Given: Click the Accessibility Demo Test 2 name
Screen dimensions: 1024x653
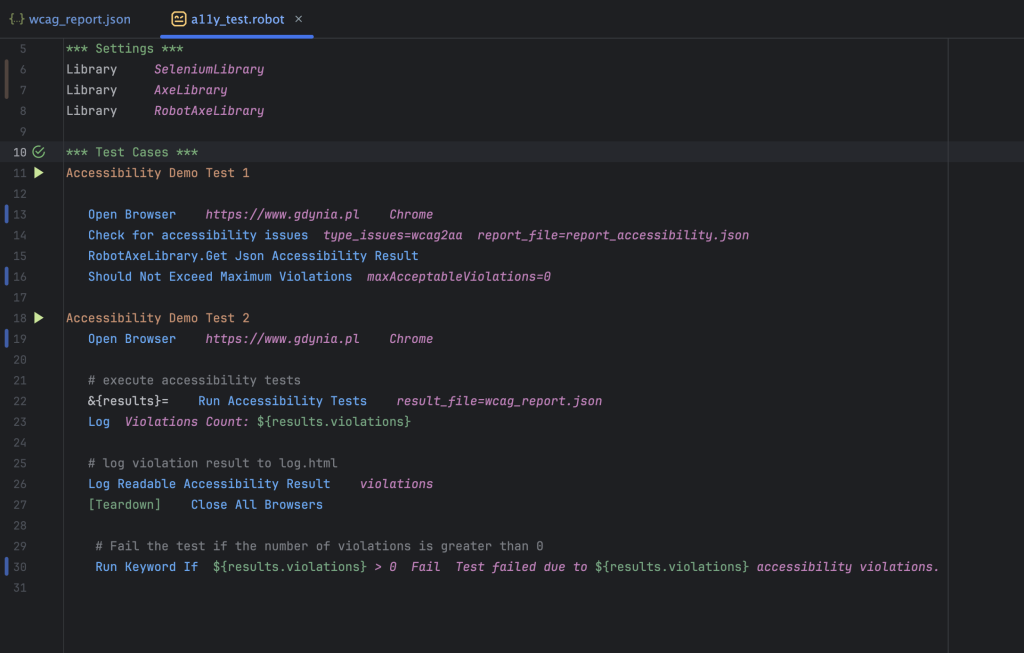Looking at the screenshot, I should tap(157, 318).
